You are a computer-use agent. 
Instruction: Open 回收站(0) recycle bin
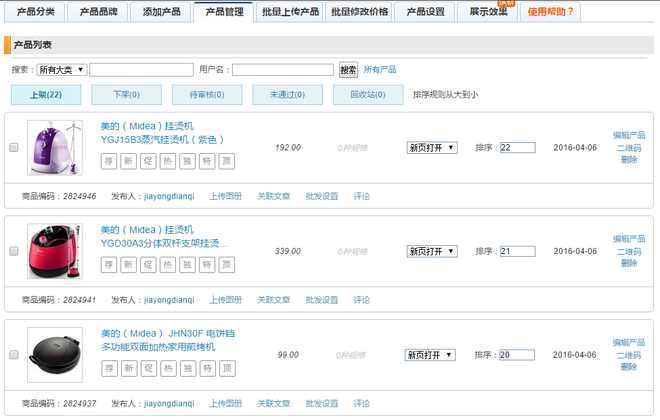pyautogui.click(x=368, y=95)
